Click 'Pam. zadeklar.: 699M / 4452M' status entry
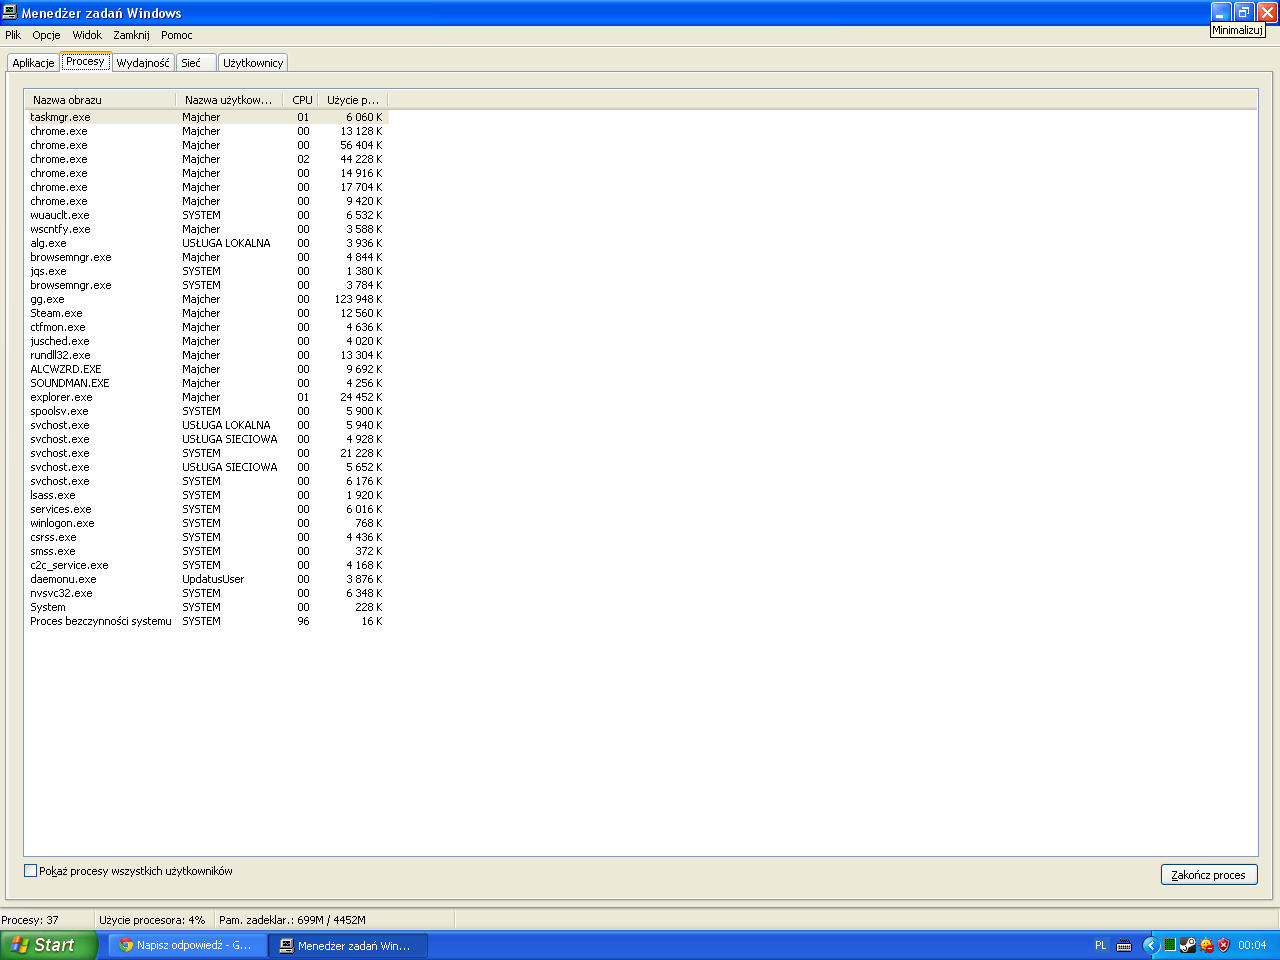 point(292,920)
